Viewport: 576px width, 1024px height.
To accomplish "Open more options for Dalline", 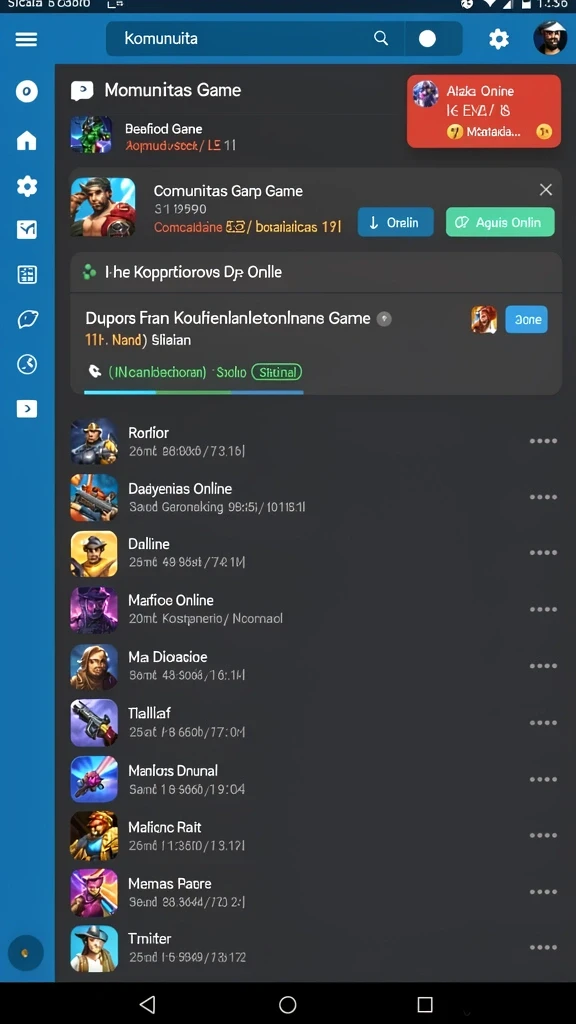I will click(x=543, y=552).
